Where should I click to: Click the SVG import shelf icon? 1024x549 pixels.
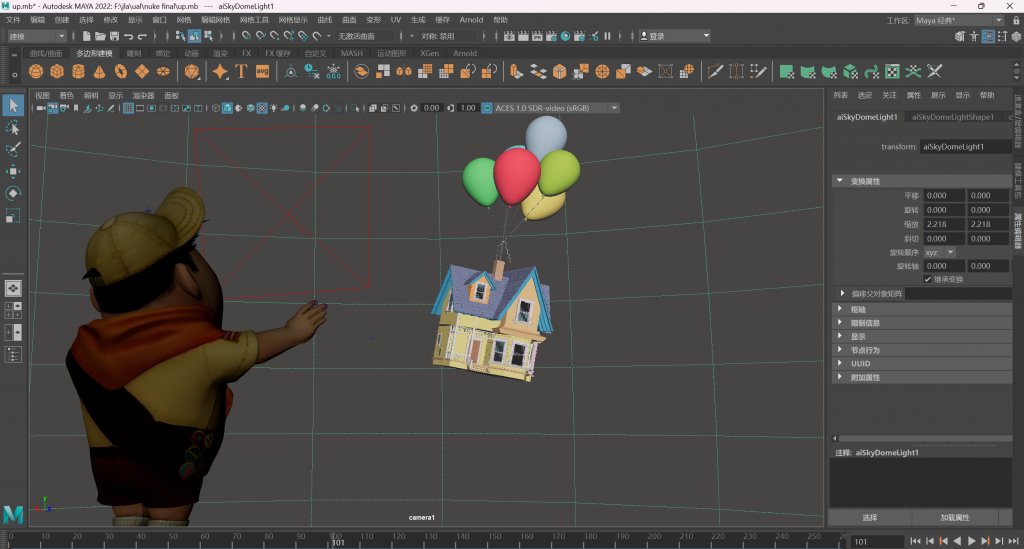[263, 71]
